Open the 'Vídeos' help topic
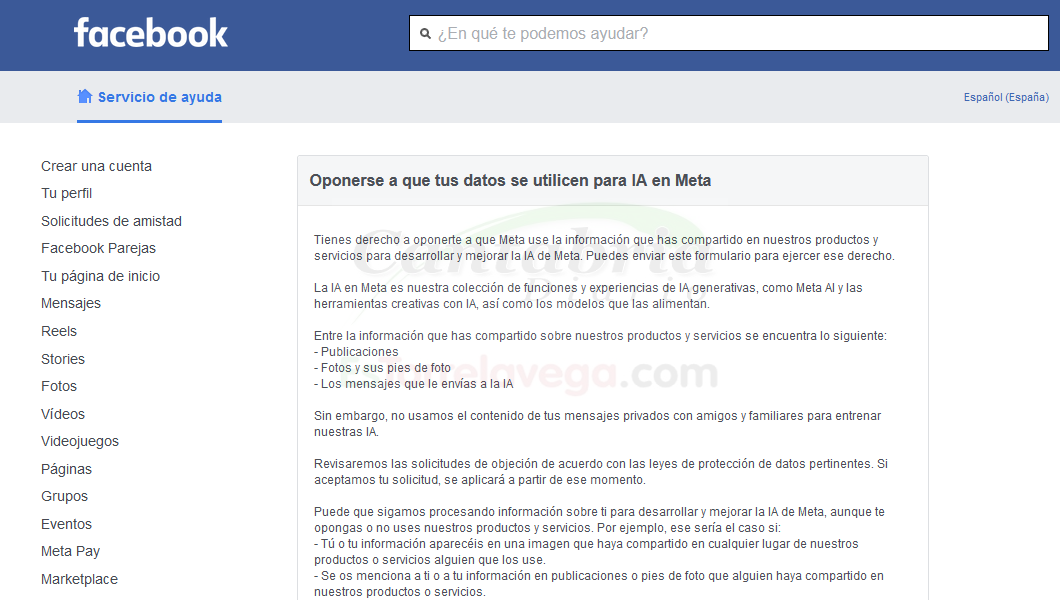This screenshot has height=600, width=1060. tap(63, 414)
